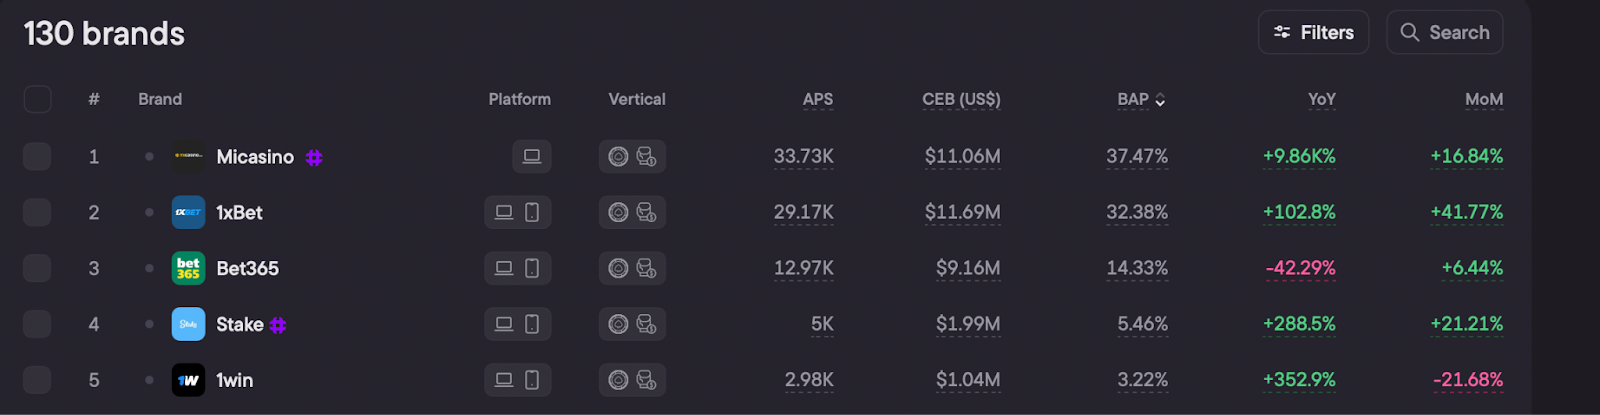Click purple hashtag badge next to Micasino
This screenshot has height=415, width=1600.
(314, 157)
